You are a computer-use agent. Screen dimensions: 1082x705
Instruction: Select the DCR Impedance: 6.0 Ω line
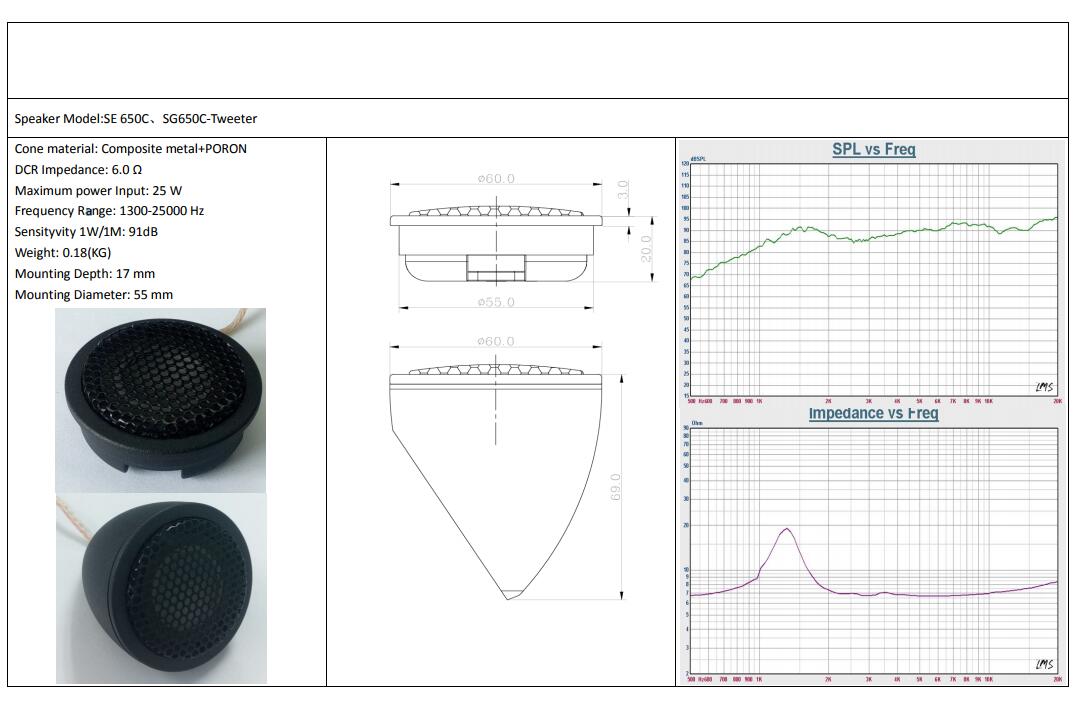78,170
